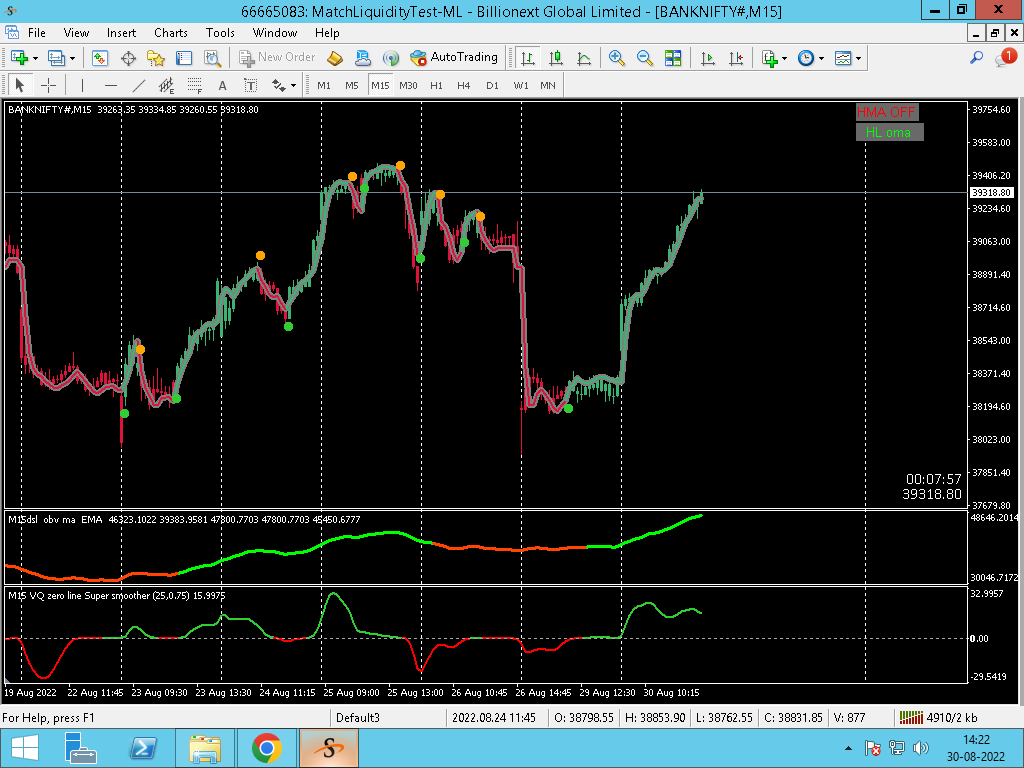
Task: Switch to M5 timeframe
Action: coord(352,86)
